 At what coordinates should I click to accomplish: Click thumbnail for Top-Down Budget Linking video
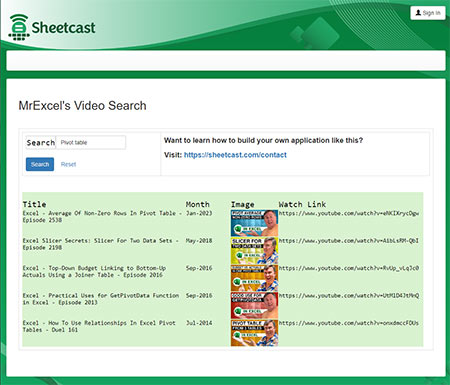pyautogui.click(x=254, y=278)
